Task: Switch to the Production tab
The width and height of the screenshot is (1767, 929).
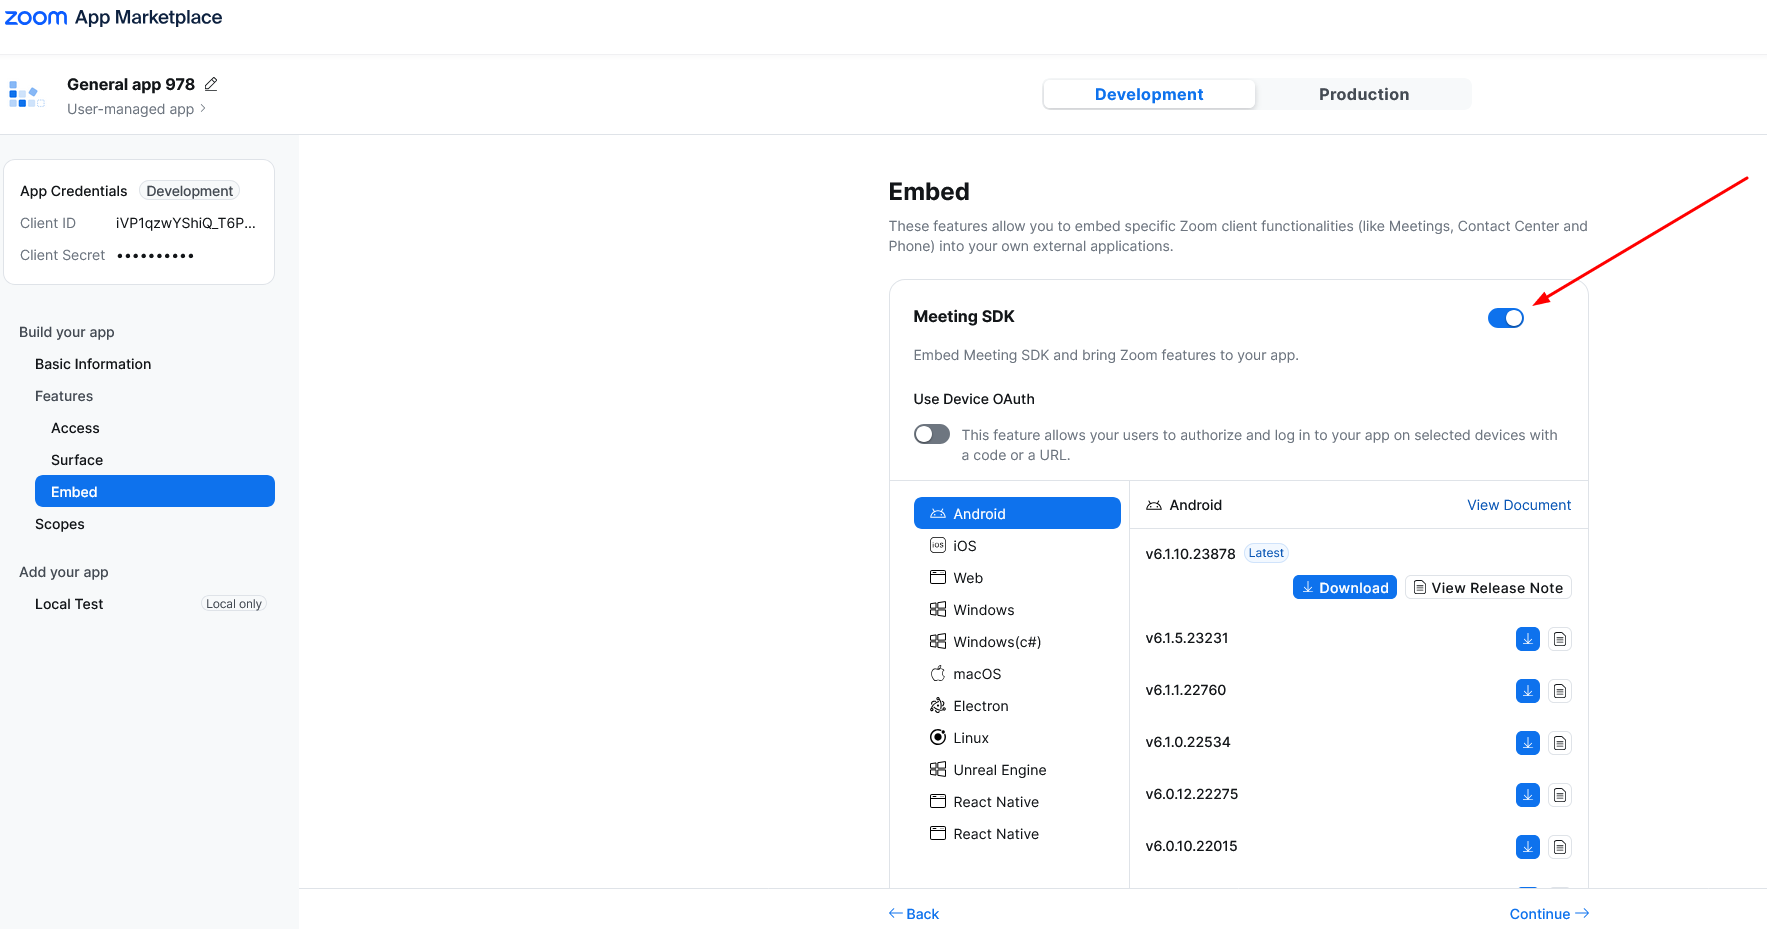Action: coord(1363,94)
